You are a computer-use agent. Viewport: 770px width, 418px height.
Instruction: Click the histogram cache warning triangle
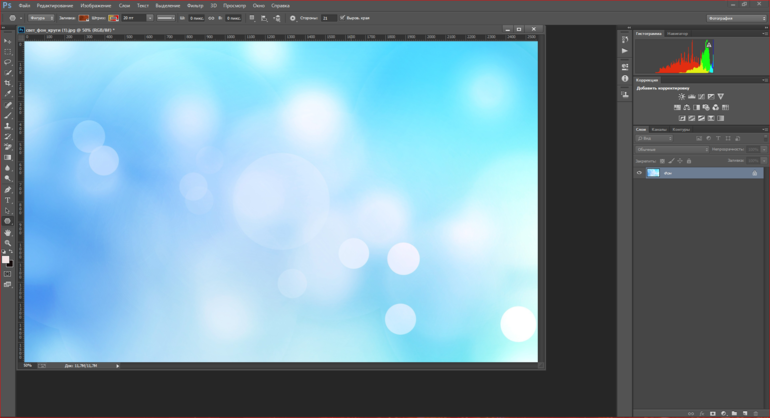pos(708,44)
